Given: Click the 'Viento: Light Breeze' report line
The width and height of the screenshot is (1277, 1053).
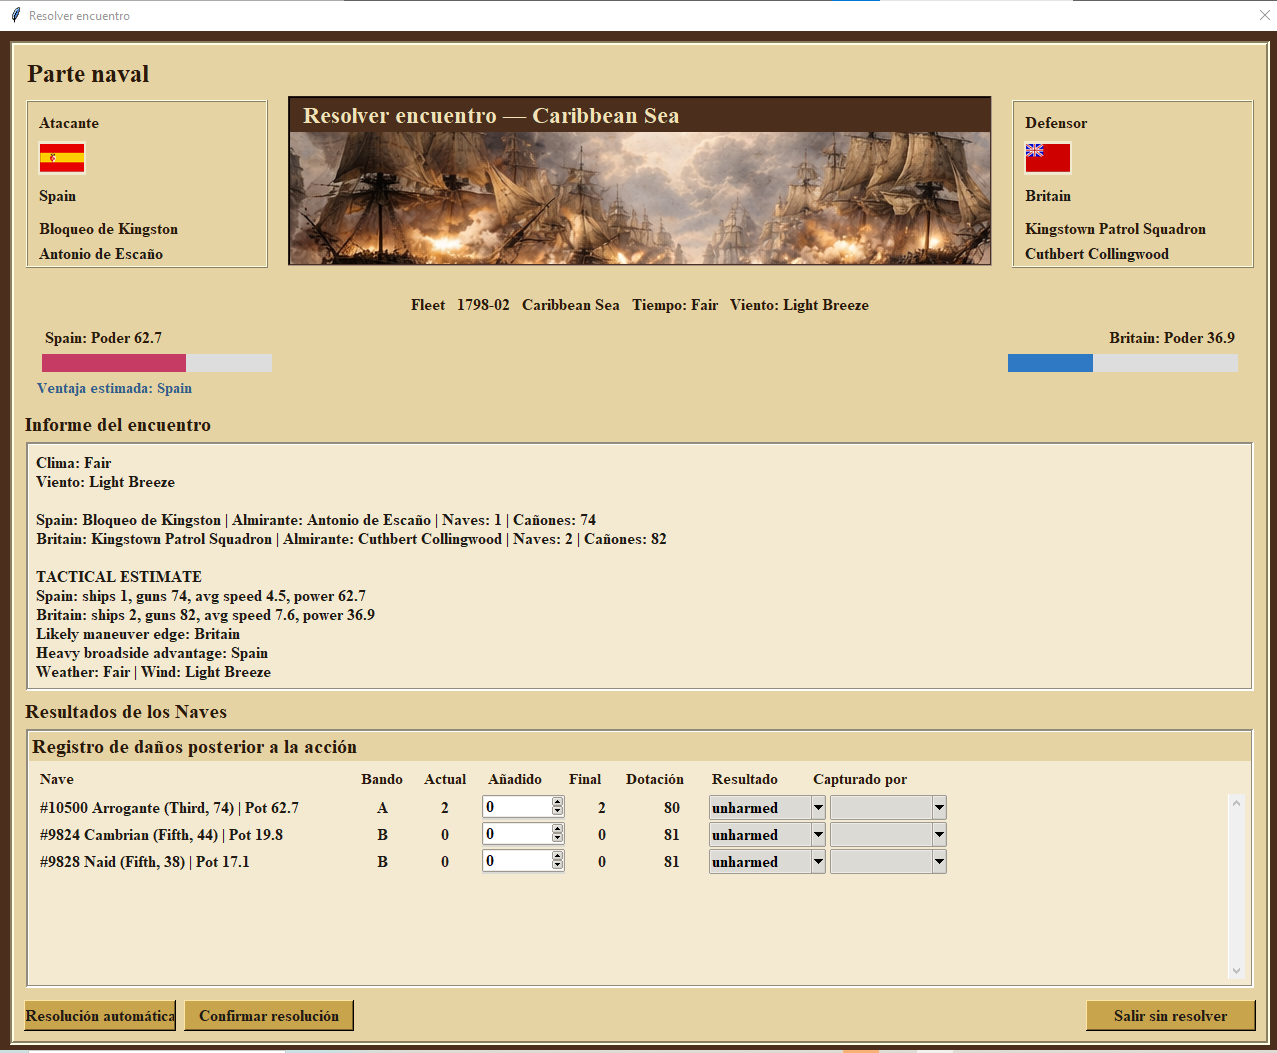Looking at the screenshot, I should coord(105,482).
